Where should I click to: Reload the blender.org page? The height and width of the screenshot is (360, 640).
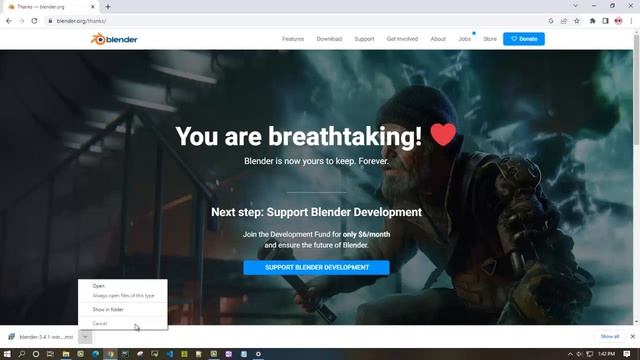(35, 21)
